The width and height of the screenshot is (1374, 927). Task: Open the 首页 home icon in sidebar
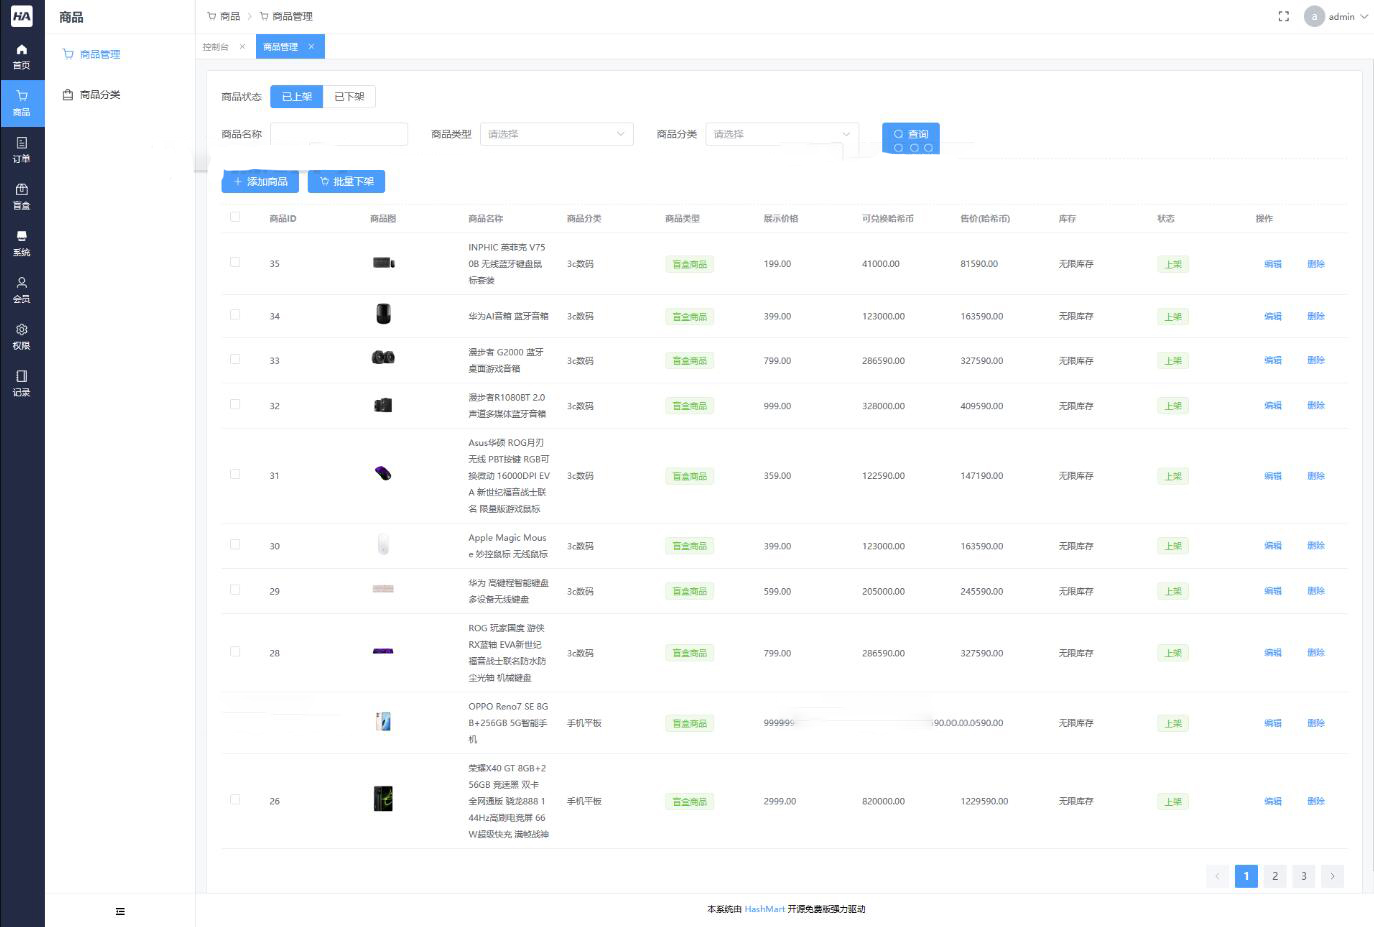coord(21,56)
